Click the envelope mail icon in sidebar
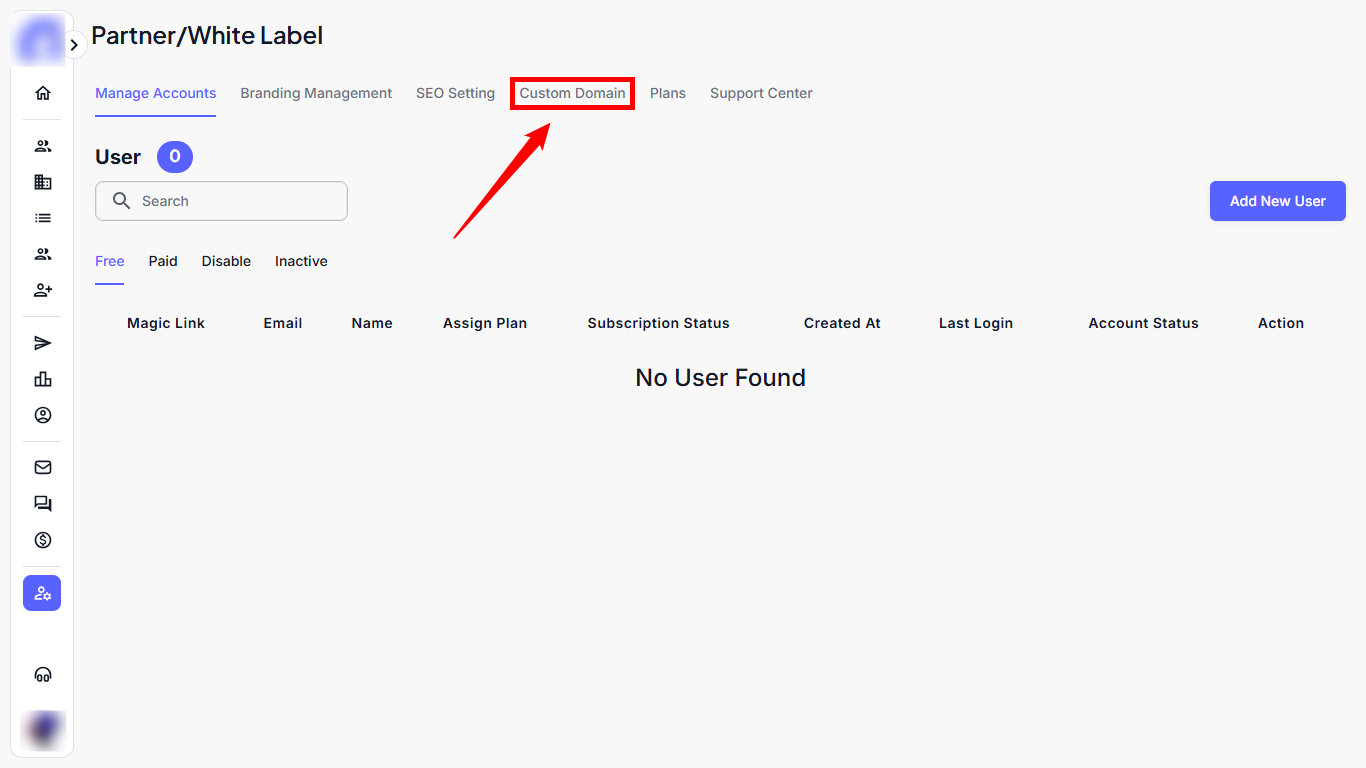The height and width of the screenshot is (768, 1366). point(42,467)
